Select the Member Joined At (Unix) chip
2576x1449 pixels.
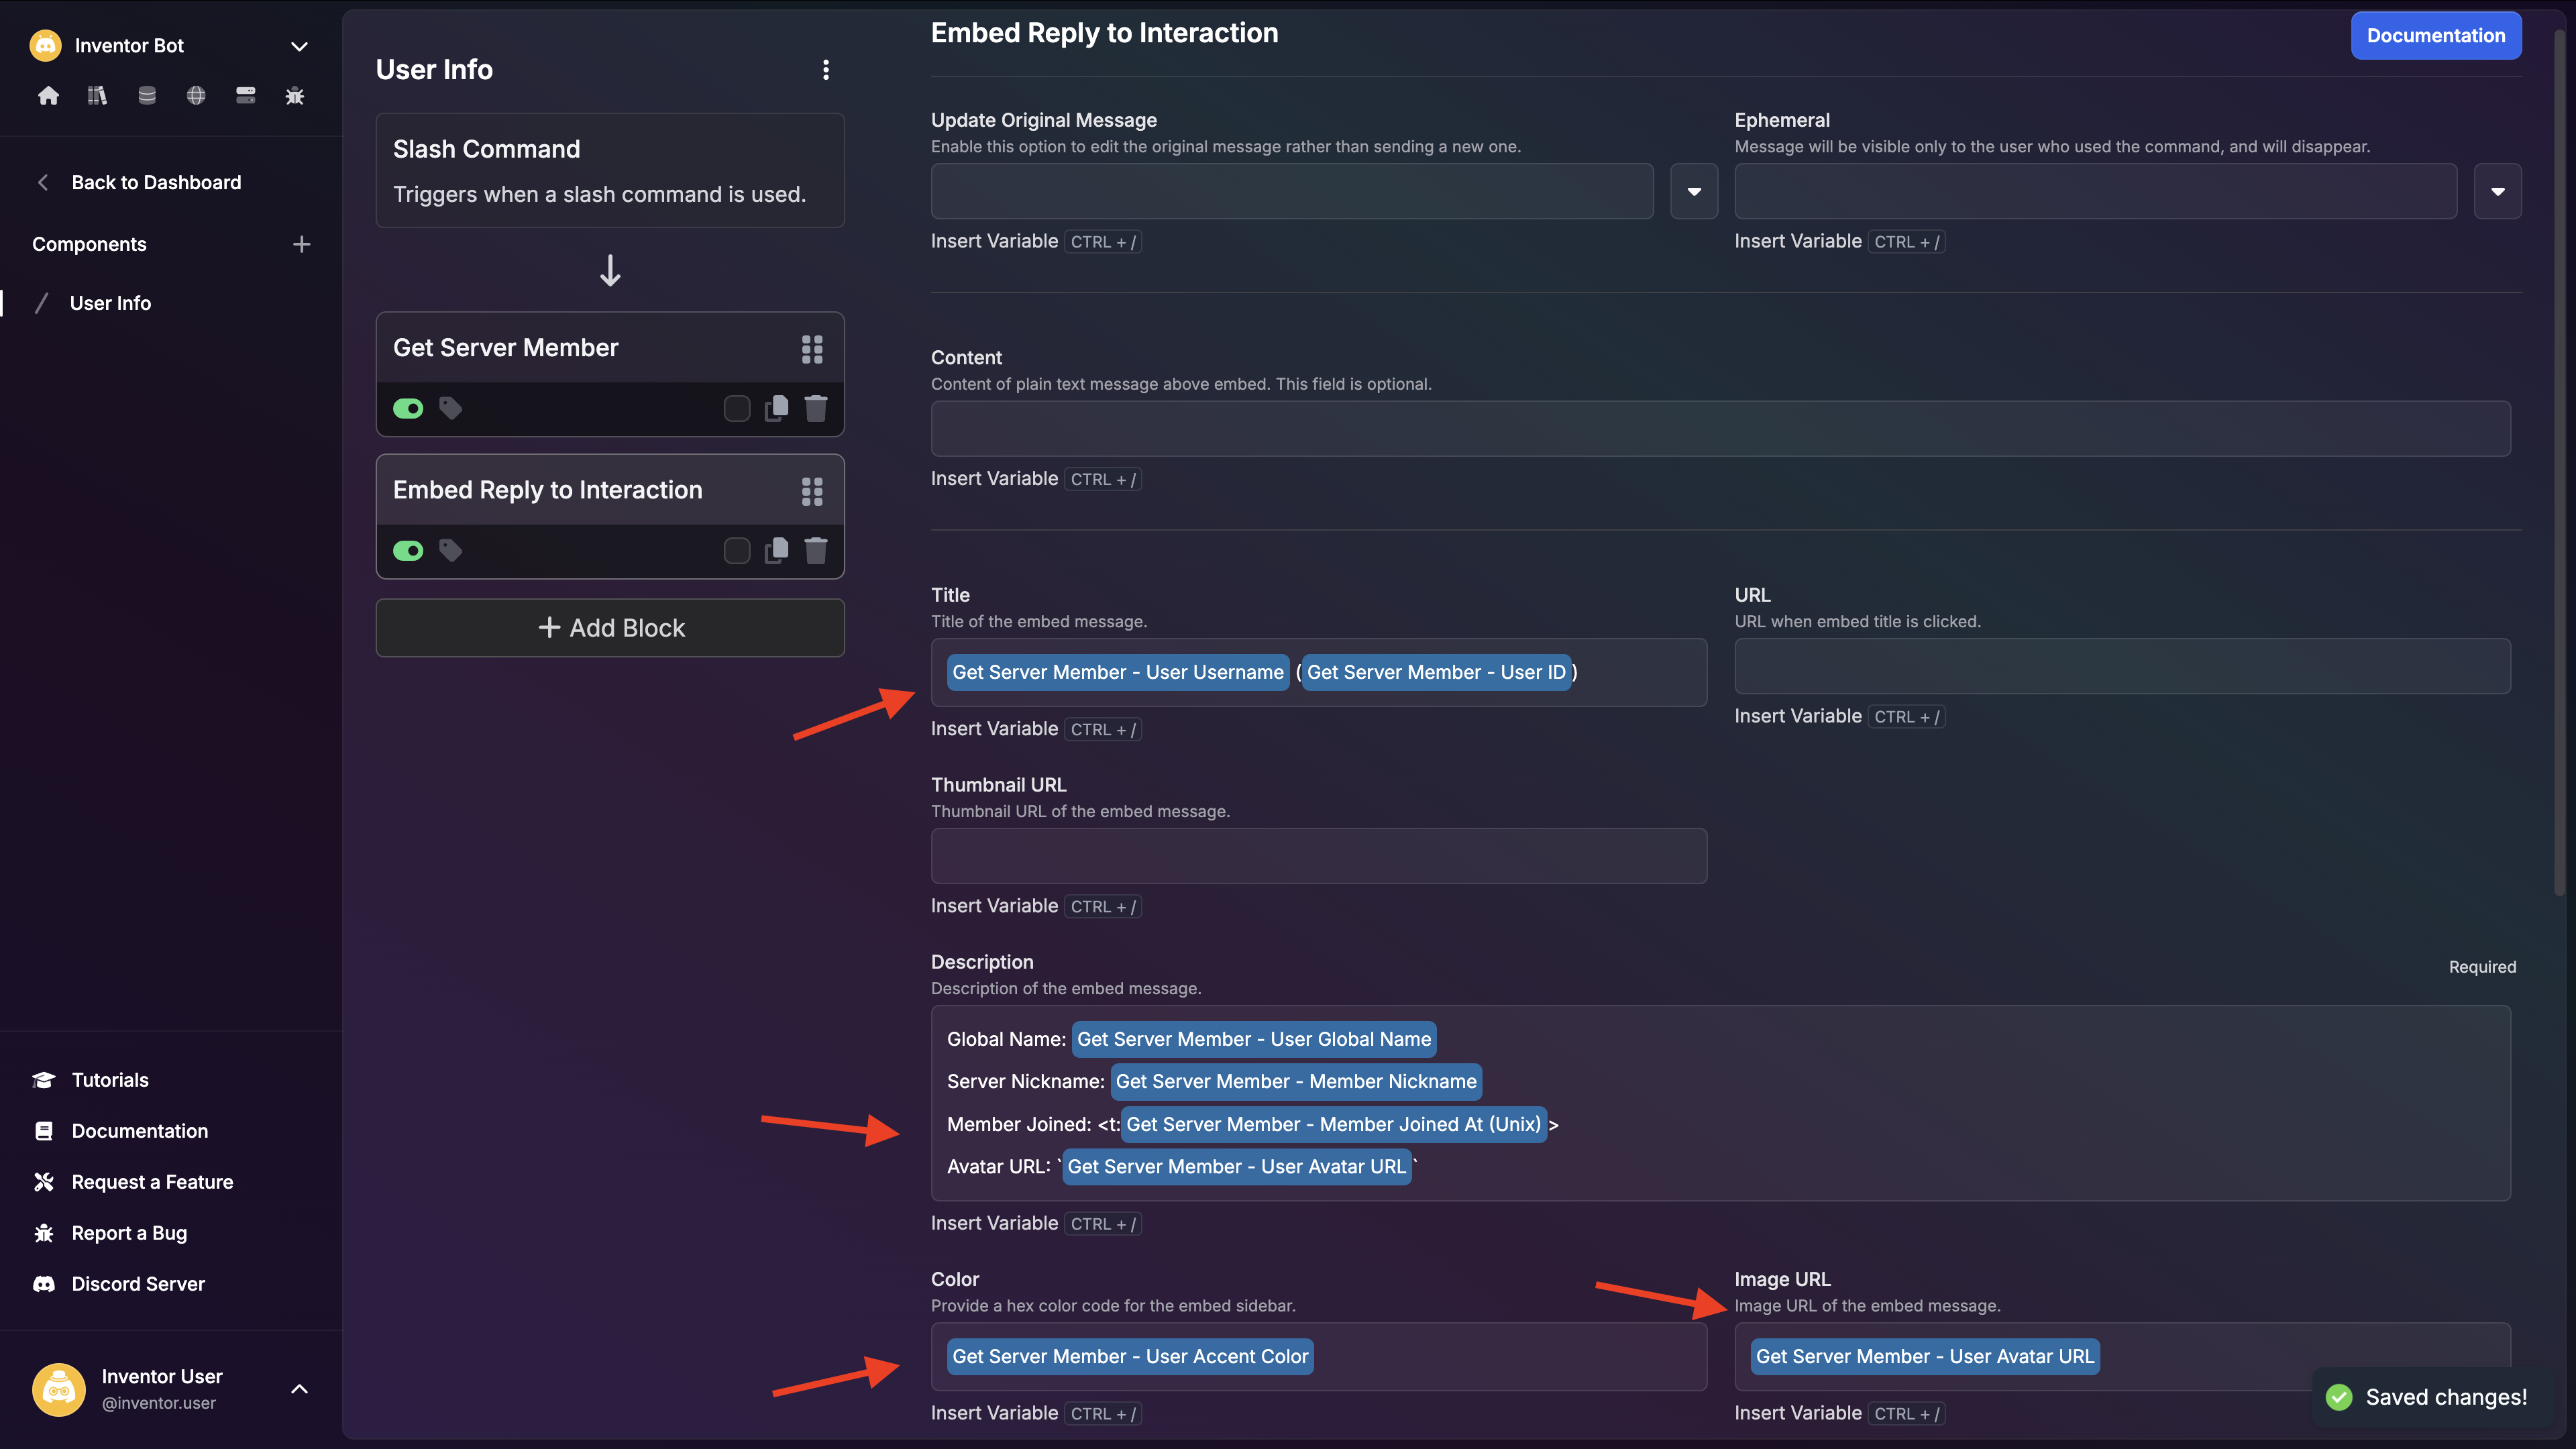tap(1334, 1124)
